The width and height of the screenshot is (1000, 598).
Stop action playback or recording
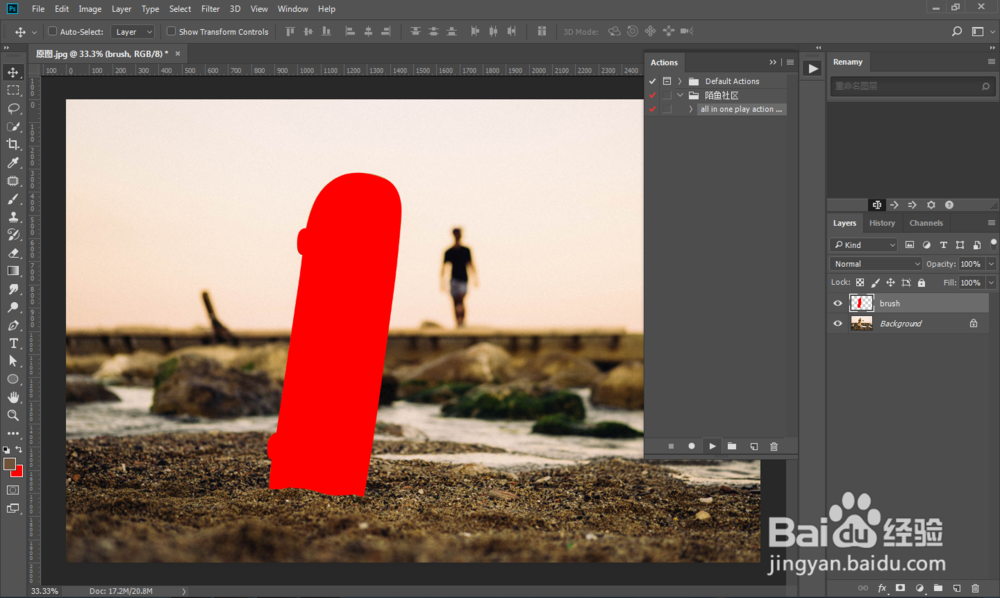tap(671, 446)
